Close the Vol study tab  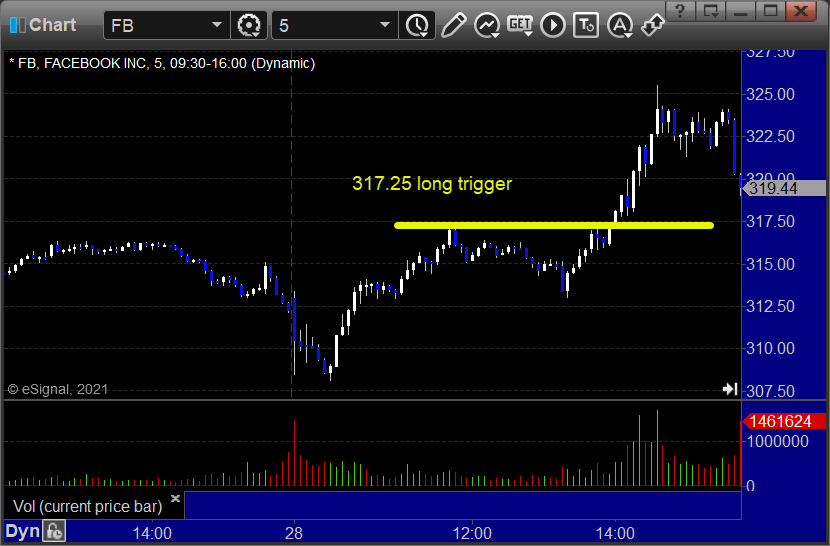point(176,498)
